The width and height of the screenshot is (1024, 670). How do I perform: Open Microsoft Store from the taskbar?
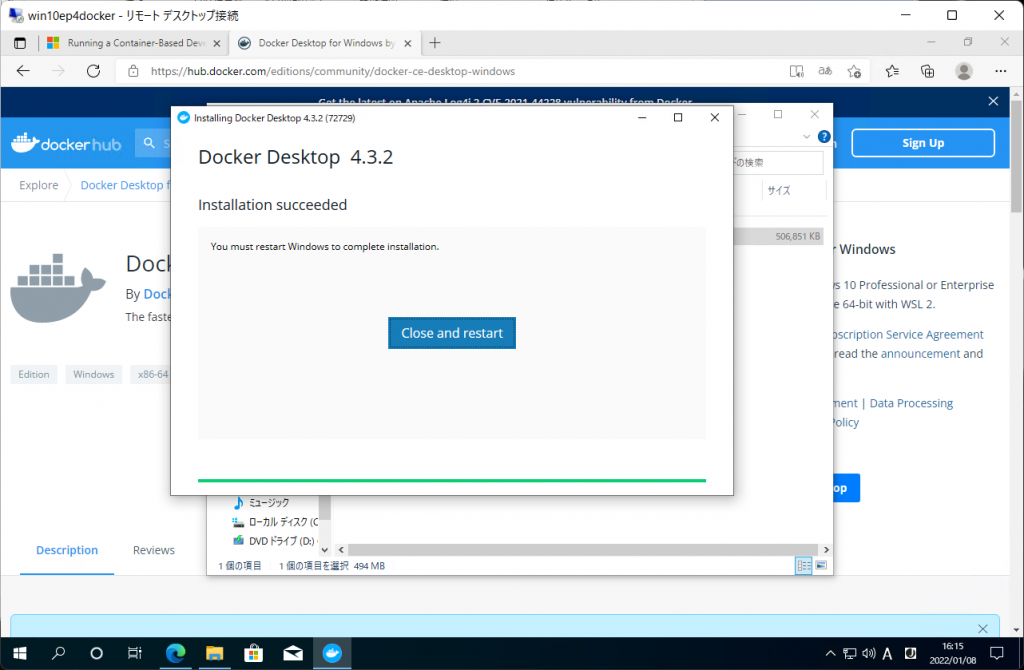tap(253, 653)
